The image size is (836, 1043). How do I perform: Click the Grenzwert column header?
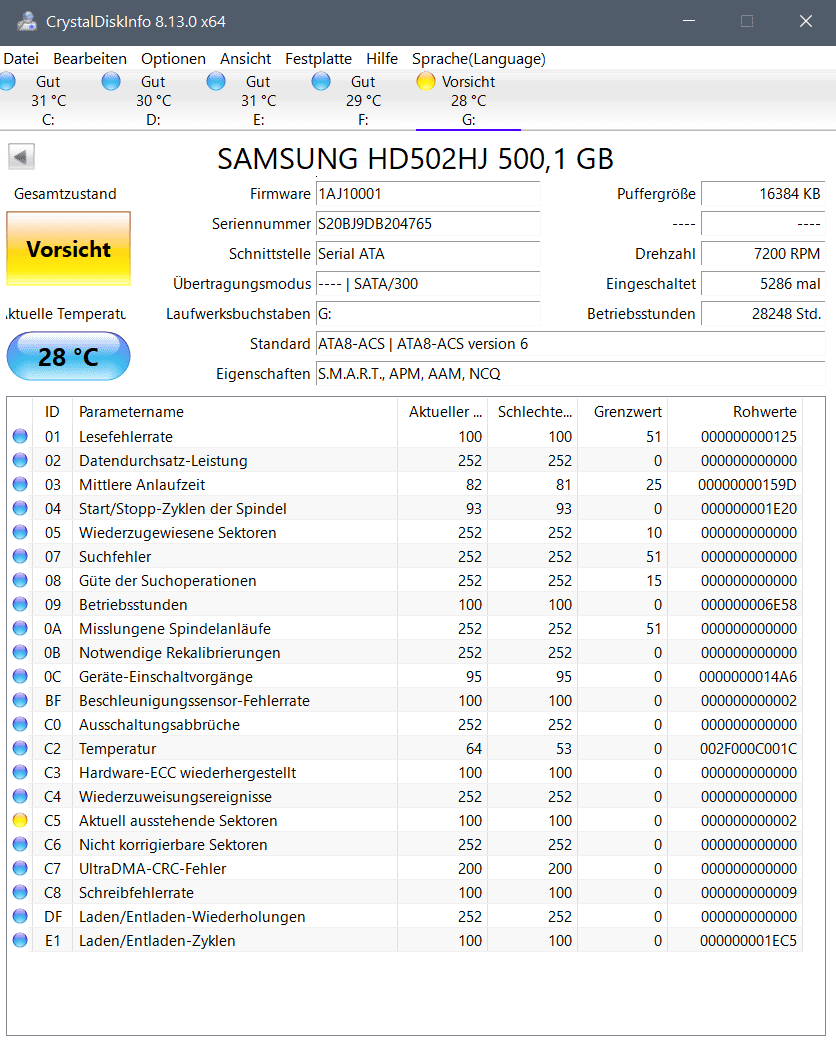tap(623, 412)
